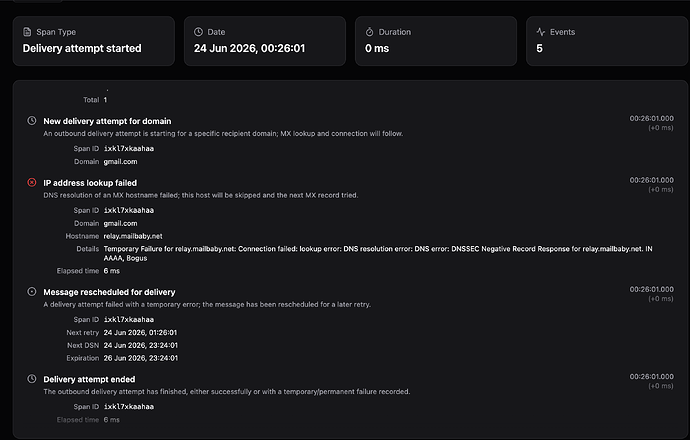
Task: Select hostname relay.mailbaby.net value
Action: coord(133,236)
